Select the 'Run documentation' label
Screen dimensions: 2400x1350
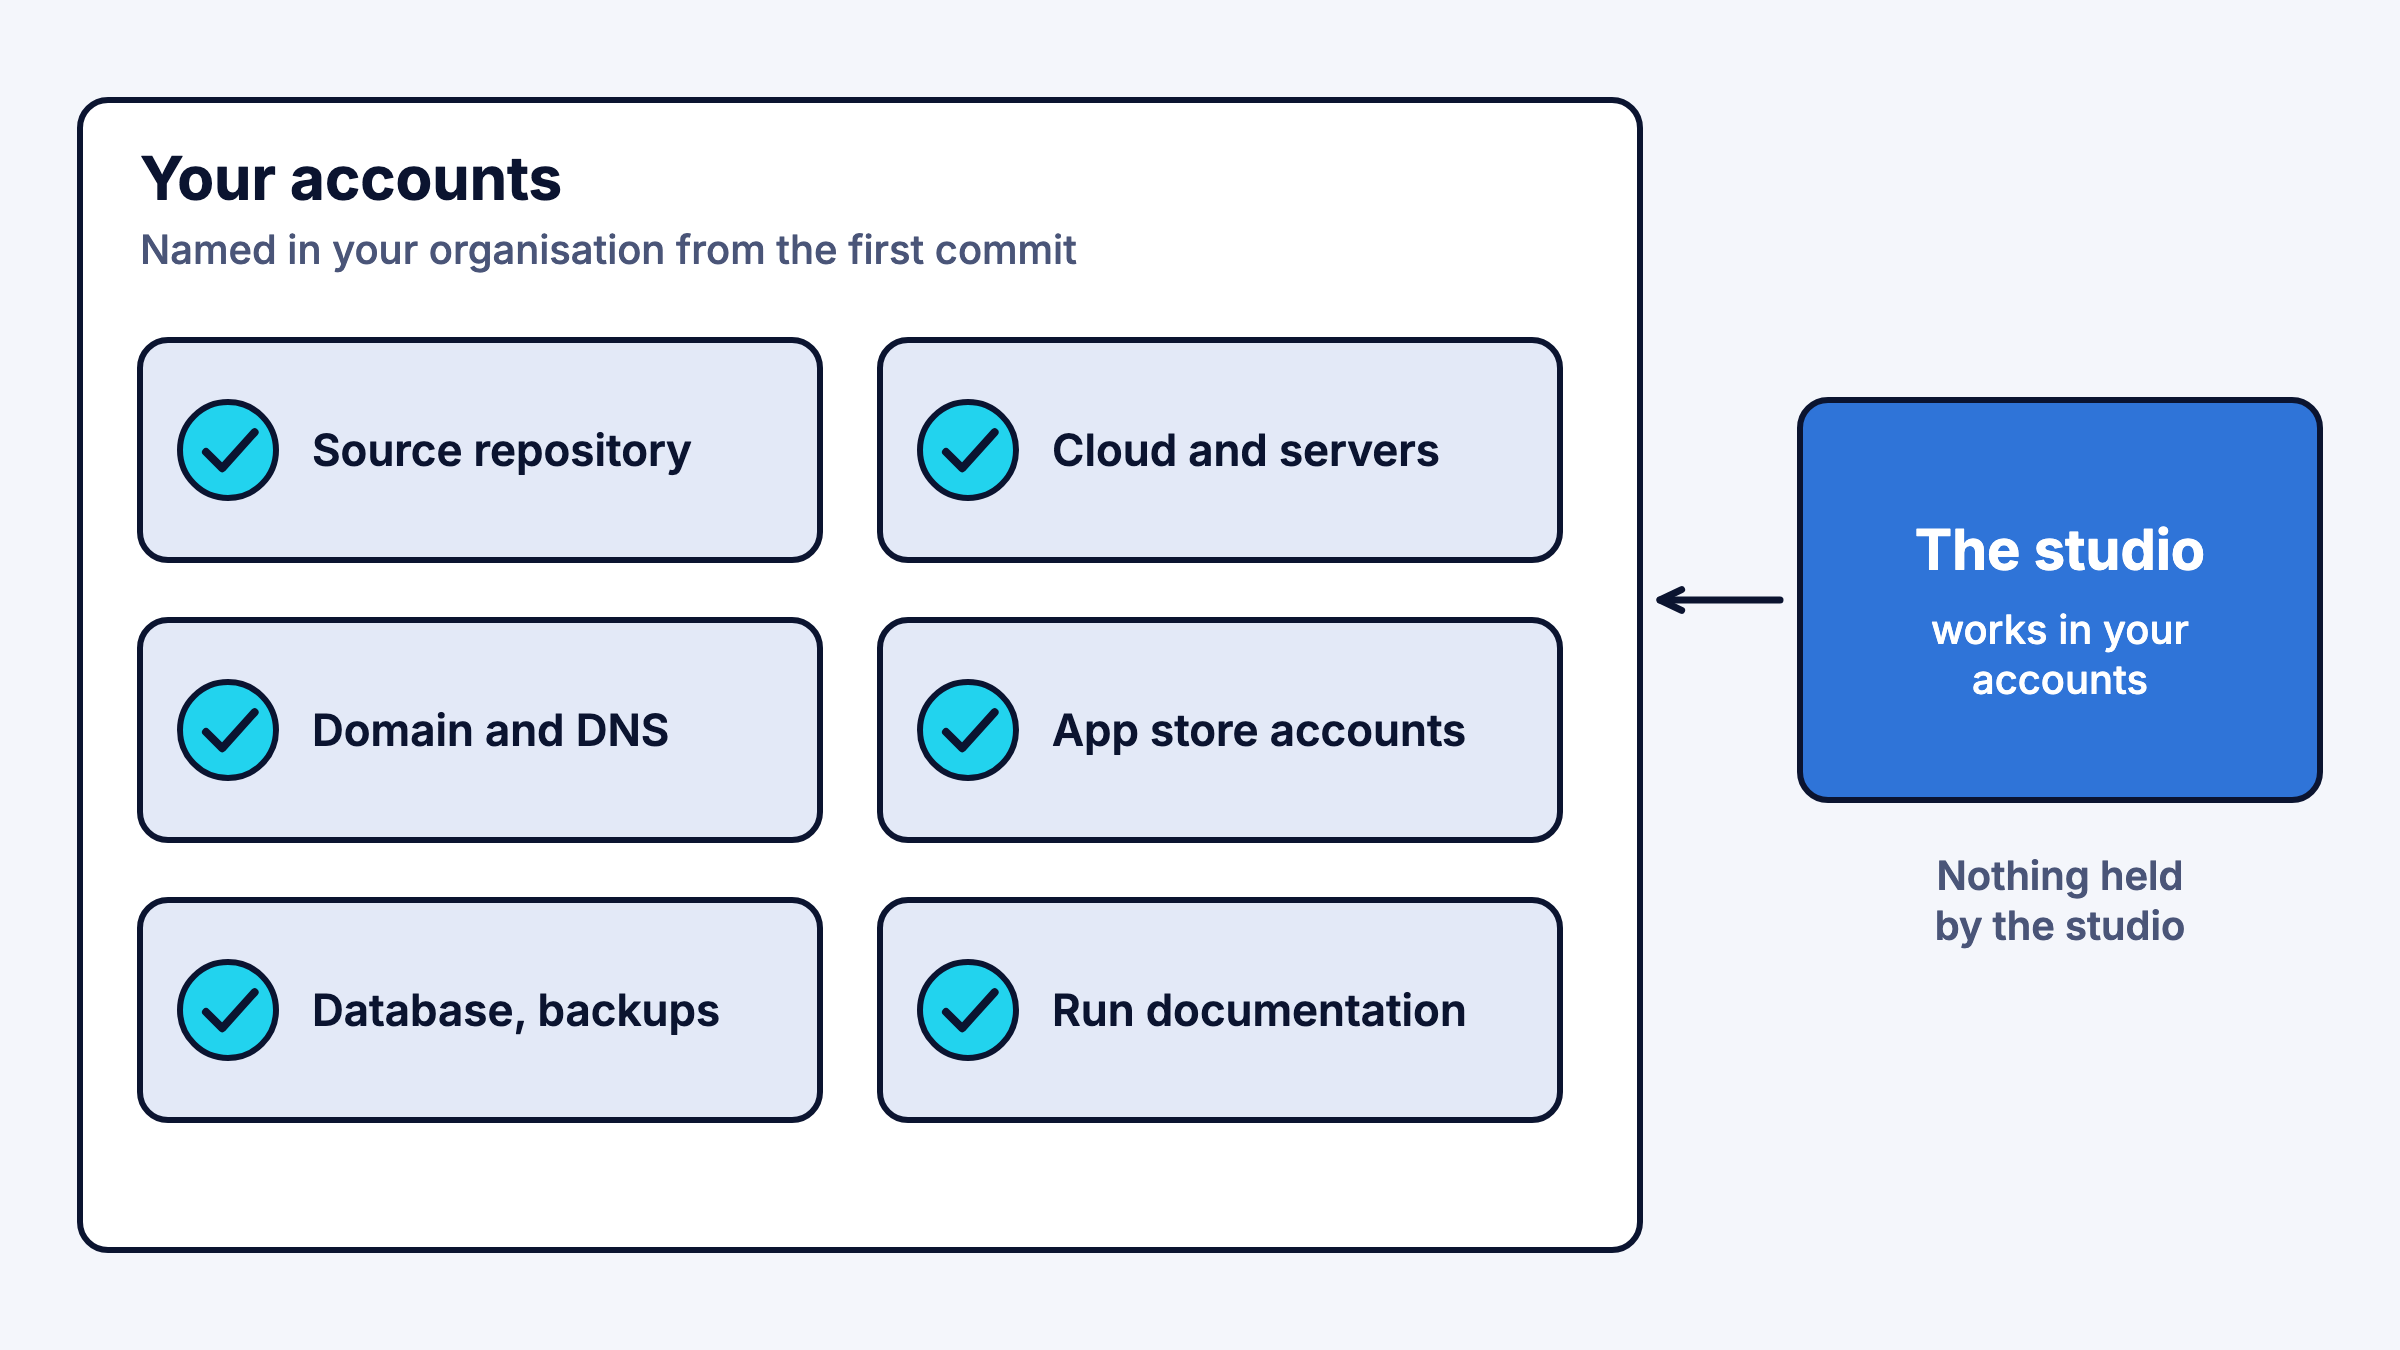click(x=1259, y=1011)
